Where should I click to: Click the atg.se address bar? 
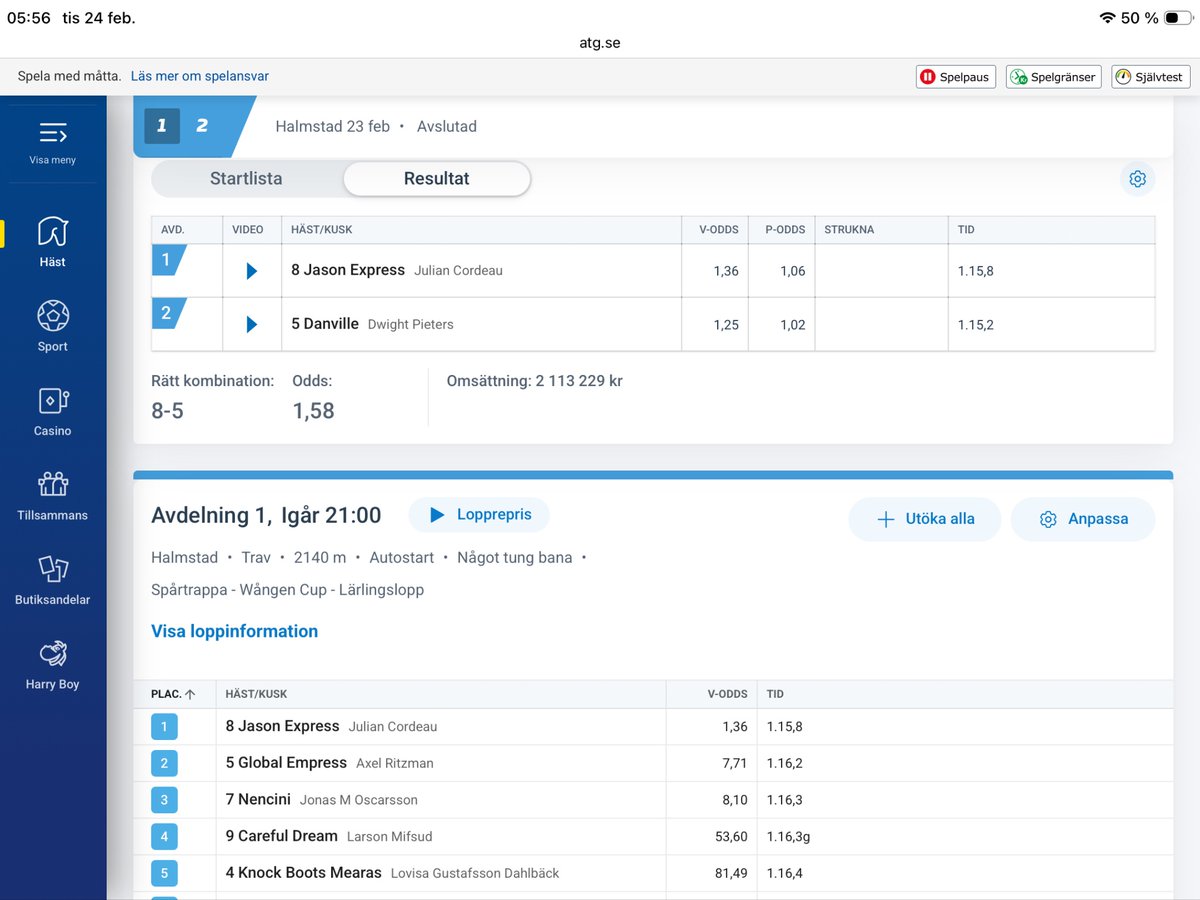[x=600, y=43]
